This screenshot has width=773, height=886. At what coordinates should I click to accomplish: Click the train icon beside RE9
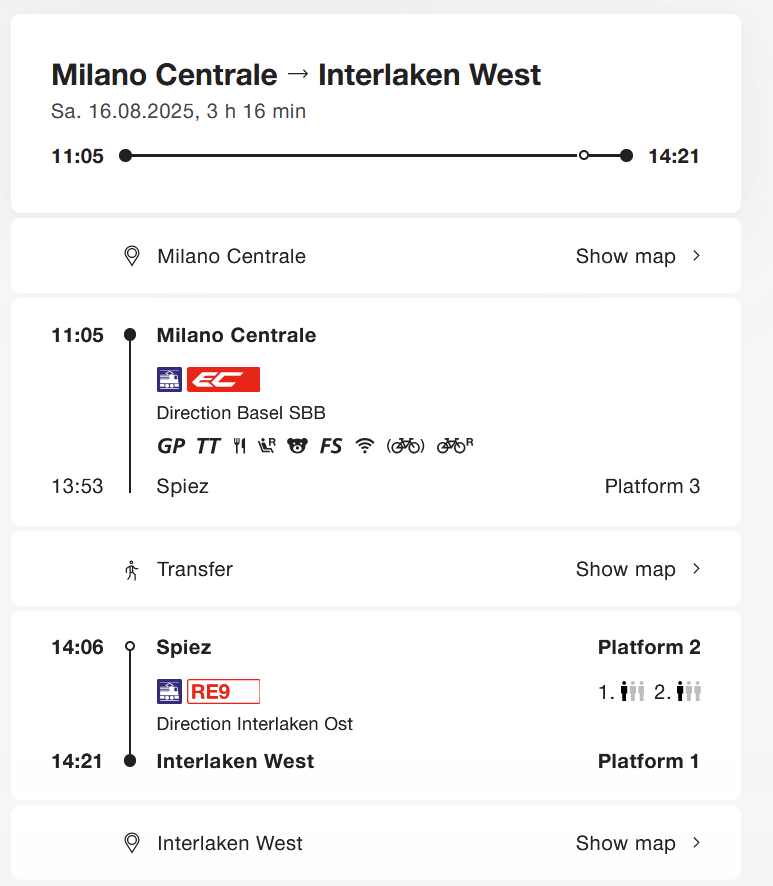click(170, 691)
